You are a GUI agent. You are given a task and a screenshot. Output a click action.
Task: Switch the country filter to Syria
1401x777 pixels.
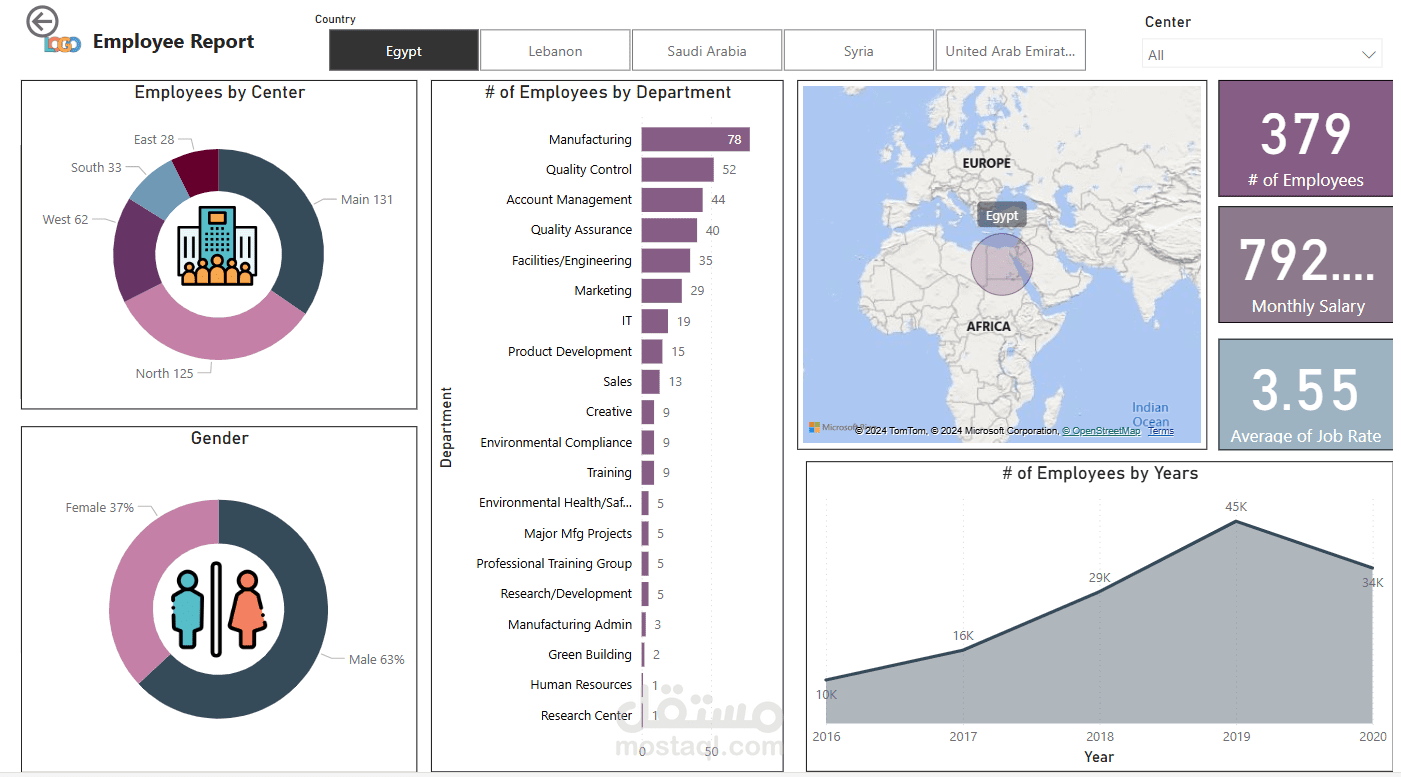point(858,49)
